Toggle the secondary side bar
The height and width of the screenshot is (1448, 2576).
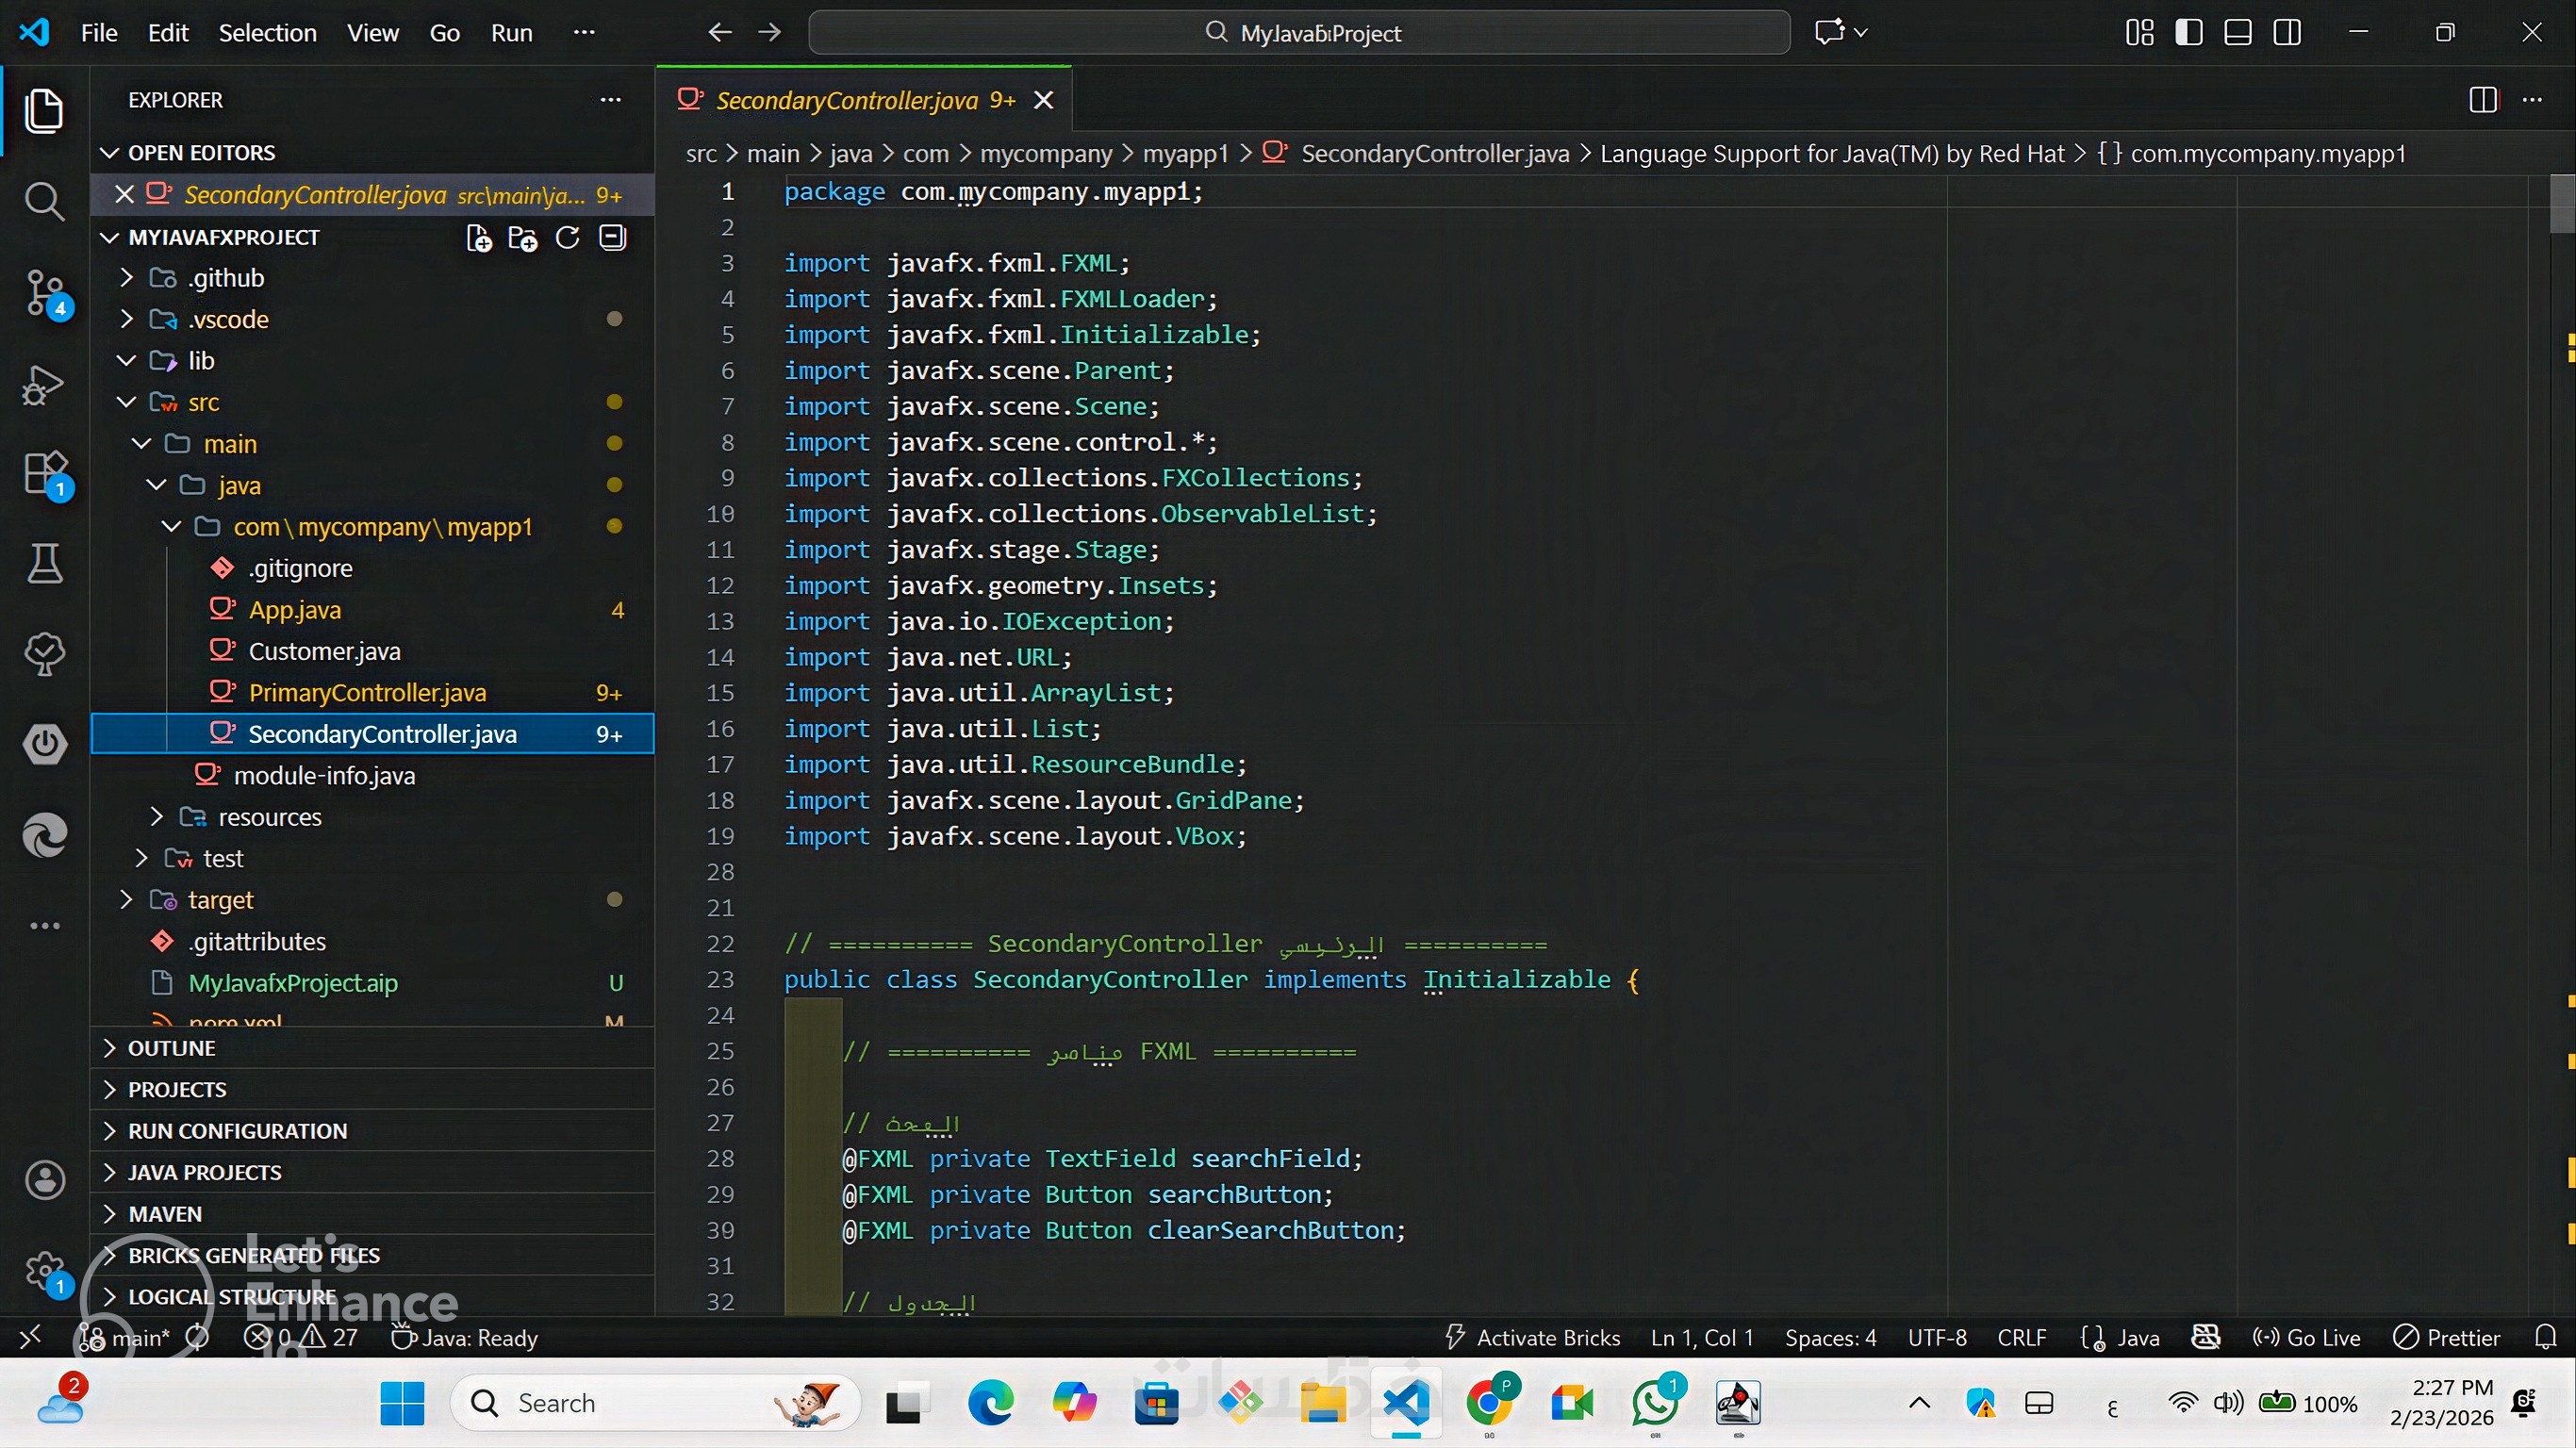[2287, 33]
